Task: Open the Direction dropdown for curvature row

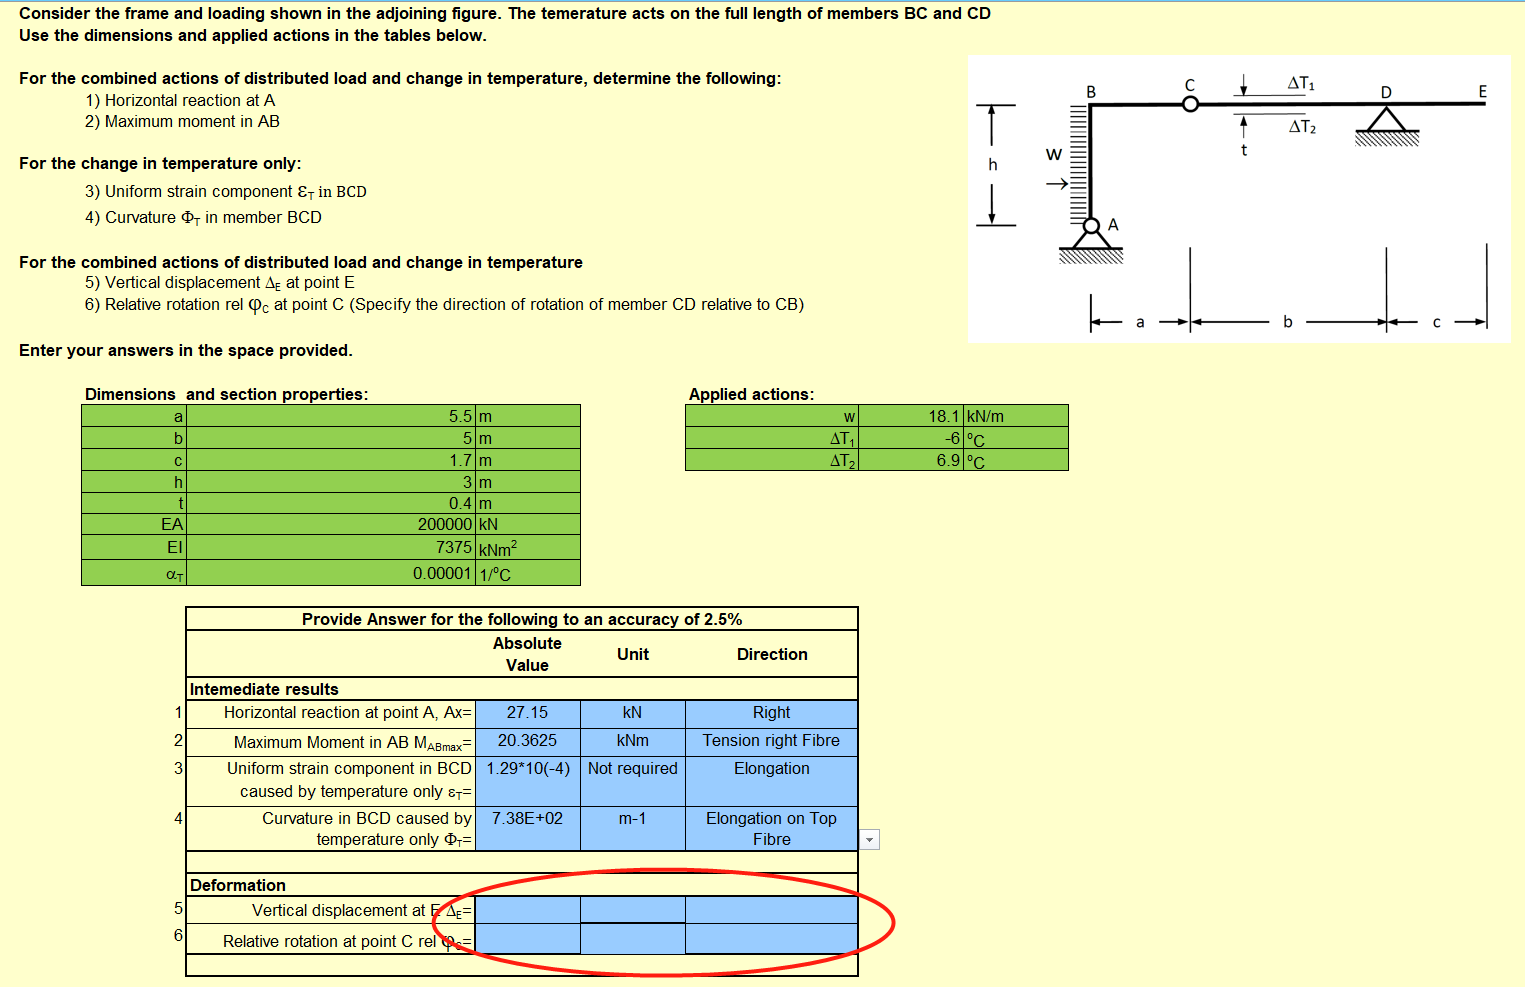Action: coord(868,839)
